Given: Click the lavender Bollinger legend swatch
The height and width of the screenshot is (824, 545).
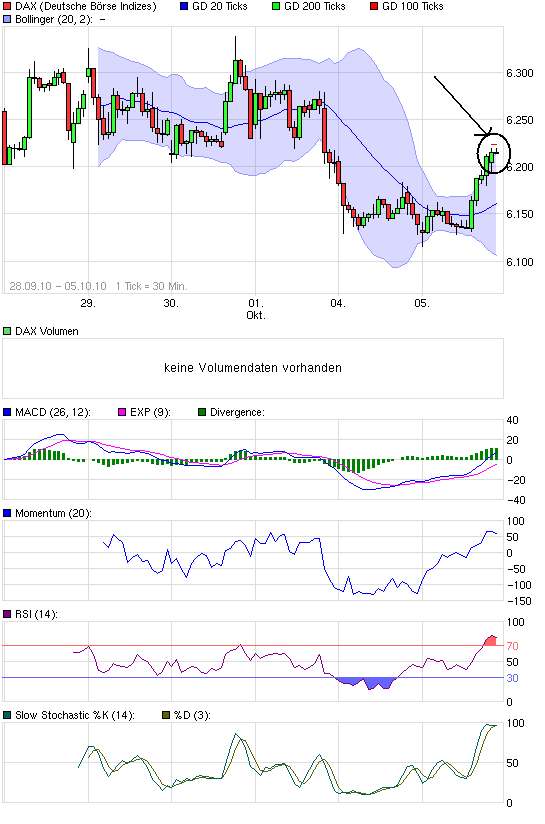Looking at the screenshot, I should click(x=7, y=19).
